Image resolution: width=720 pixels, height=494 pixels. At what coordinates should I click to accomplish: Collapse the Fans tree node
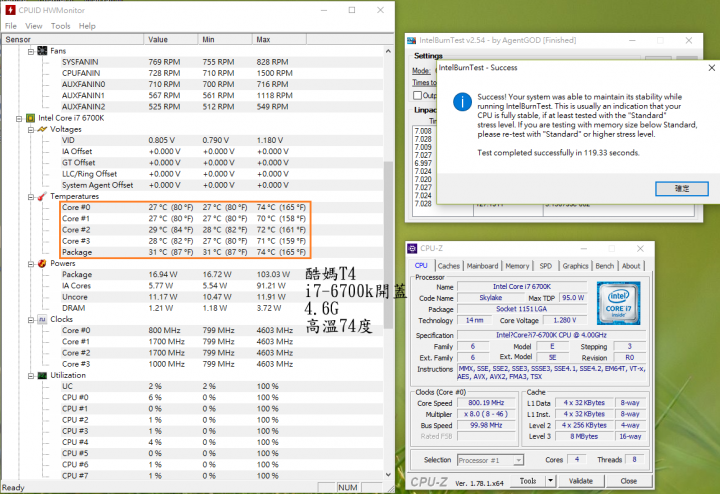31,51
